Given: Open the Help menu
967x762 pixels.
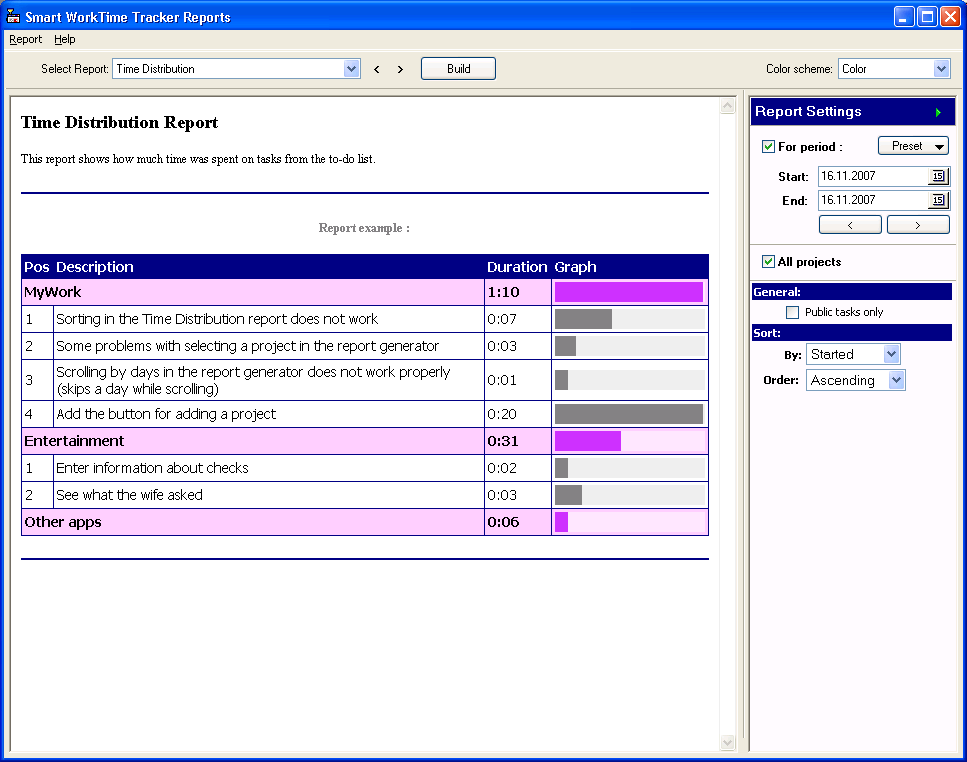Looking at the screenshot, I should [65, 39].
